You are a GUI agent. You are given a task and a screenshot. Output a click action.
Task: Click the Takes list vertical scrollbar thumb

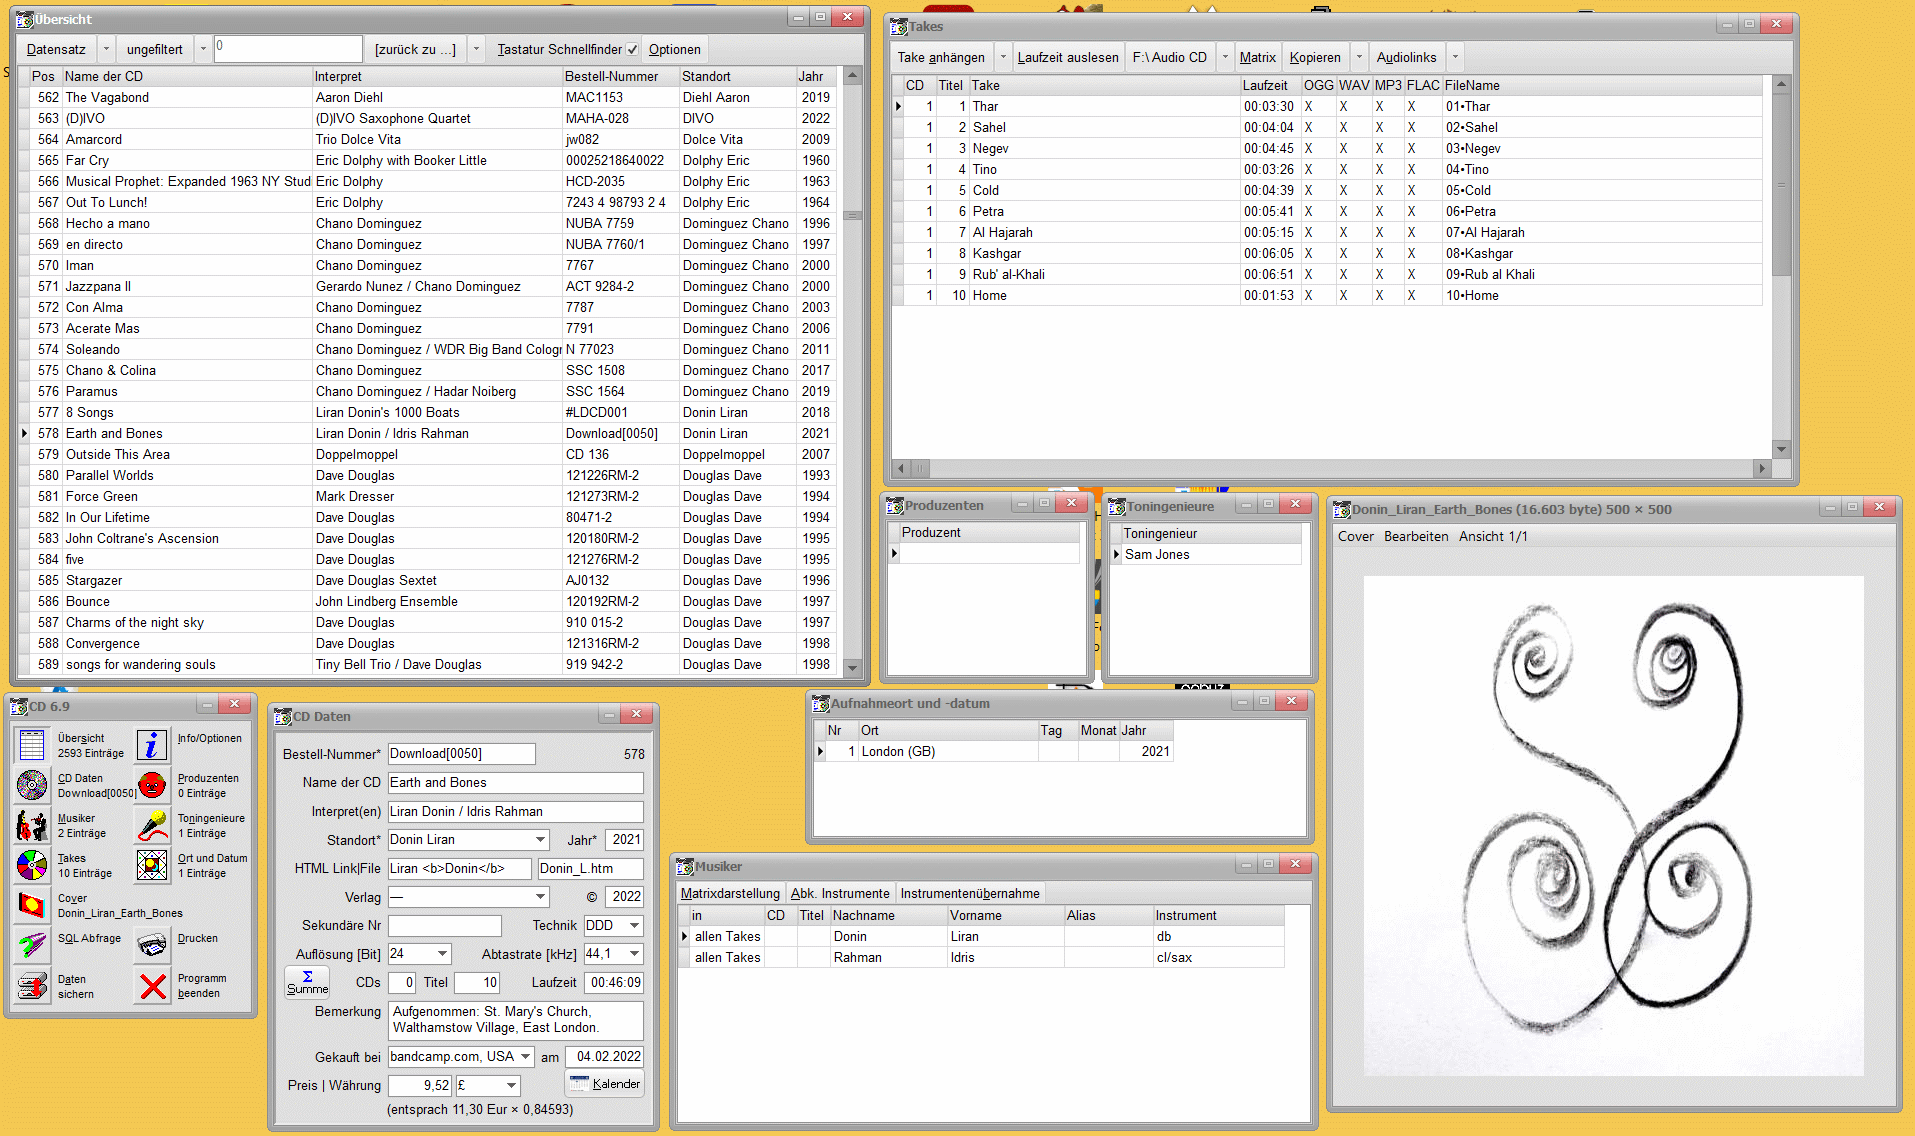1781,185
